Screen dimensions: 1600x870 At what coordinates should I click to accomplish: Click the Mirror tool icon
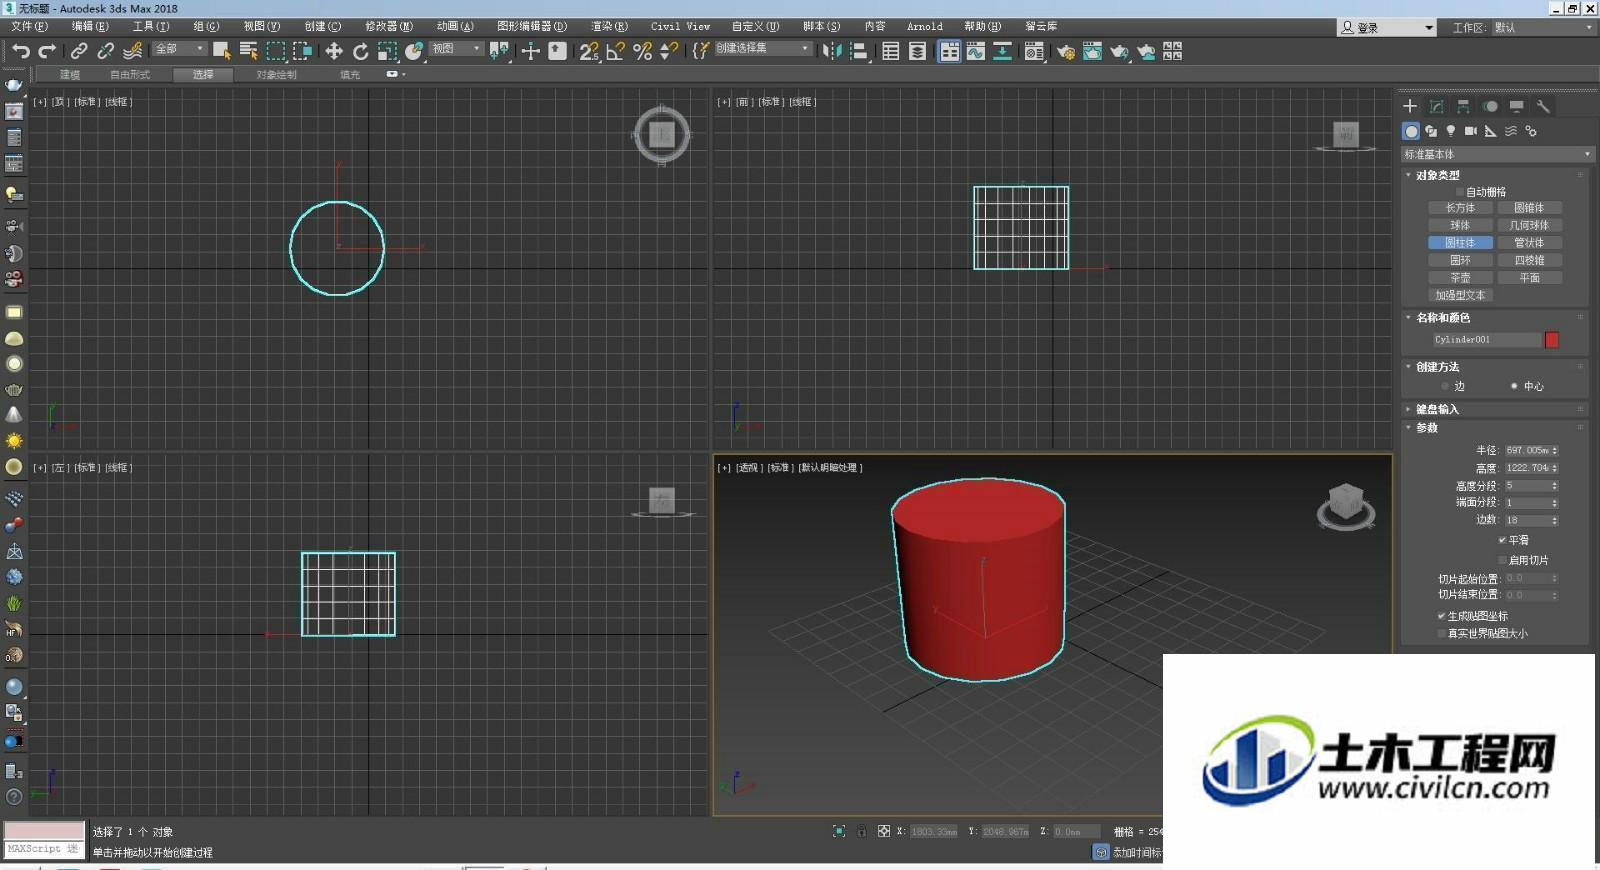click(832, 51)
